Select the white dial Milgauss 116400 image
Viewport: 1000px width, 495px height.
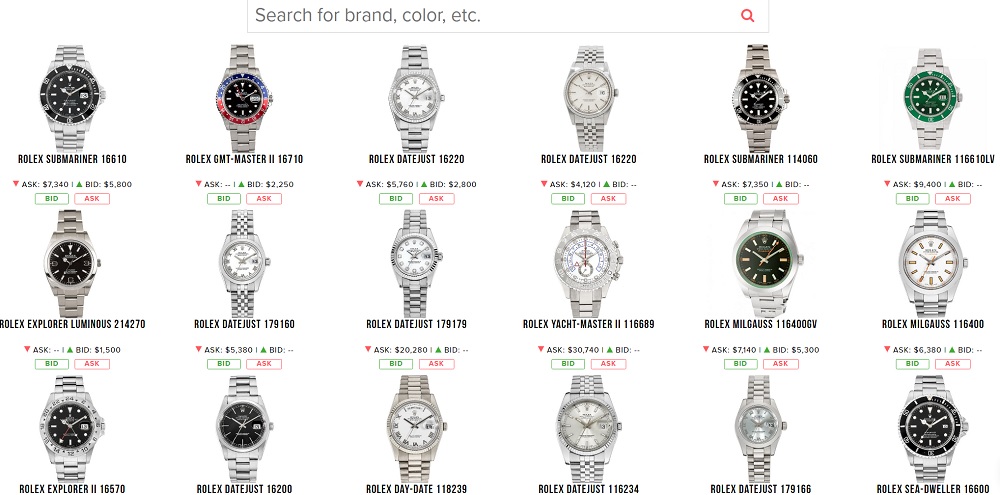(x=933, y=263)
